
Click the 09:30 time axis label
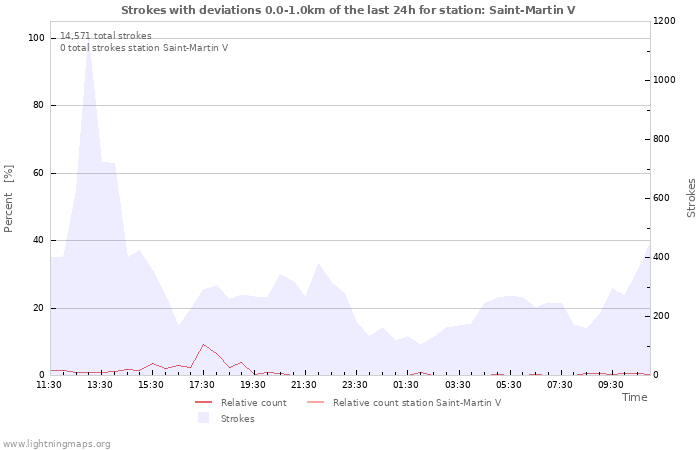click(611, 385)
